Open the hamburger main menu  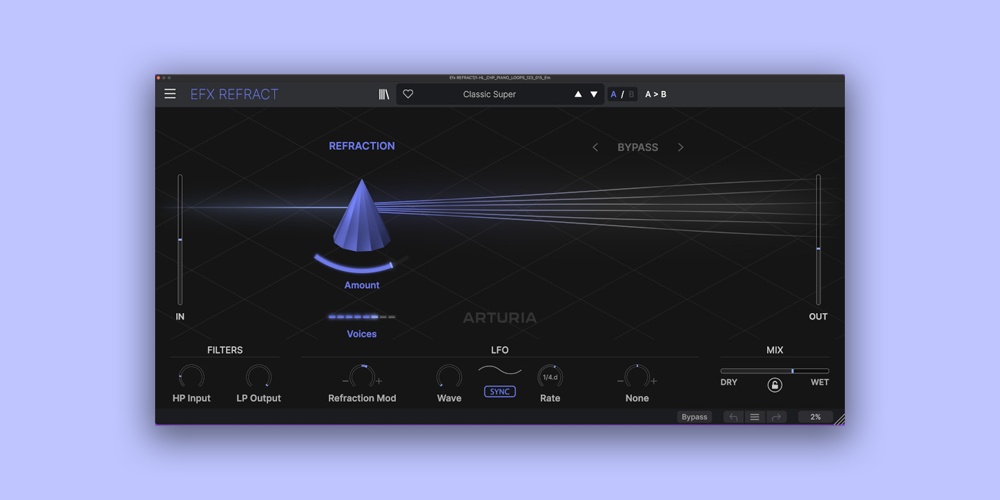click(x=170, y=94)
